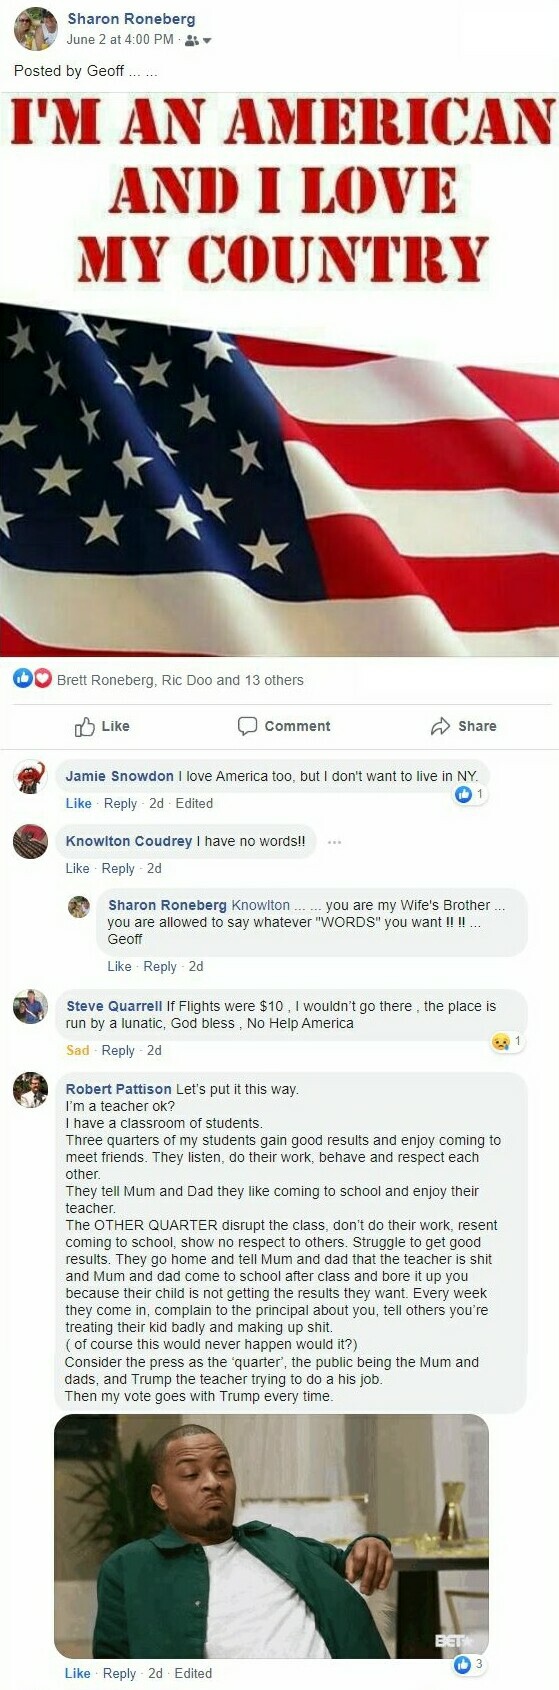
Task: Open Robert Pattison's avatar picture
Action: pyautogui.click(x=30, y=1090)
